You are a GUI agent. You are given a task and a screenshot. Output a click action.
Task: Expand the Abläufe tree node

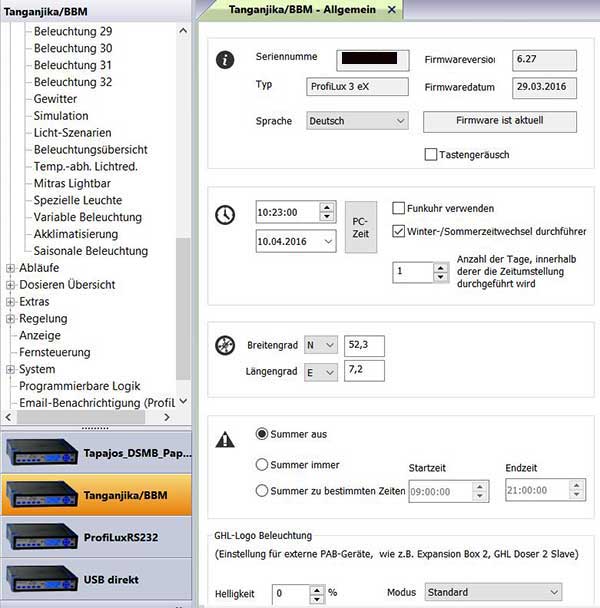click(x=10, y=268)
